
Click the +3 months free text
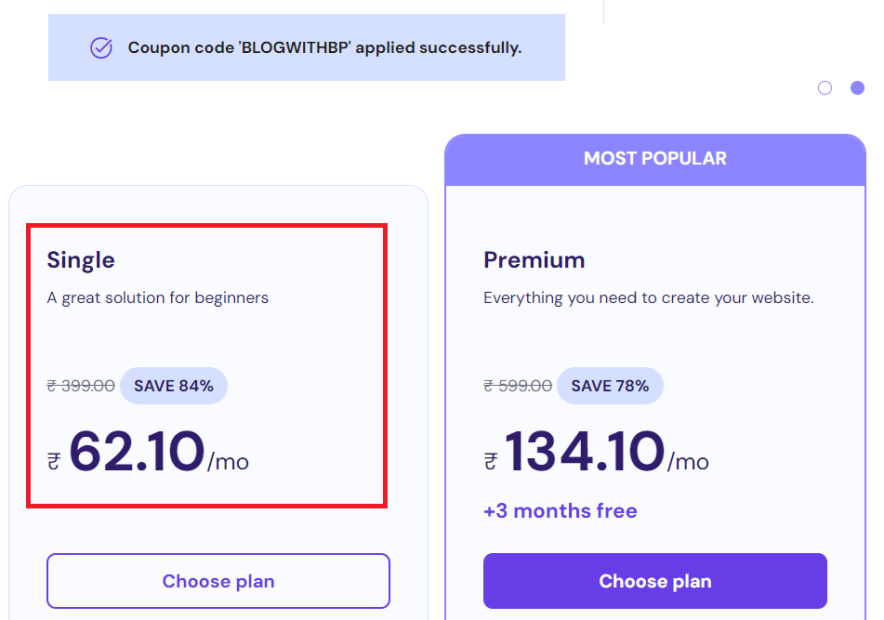coord(560,511)
